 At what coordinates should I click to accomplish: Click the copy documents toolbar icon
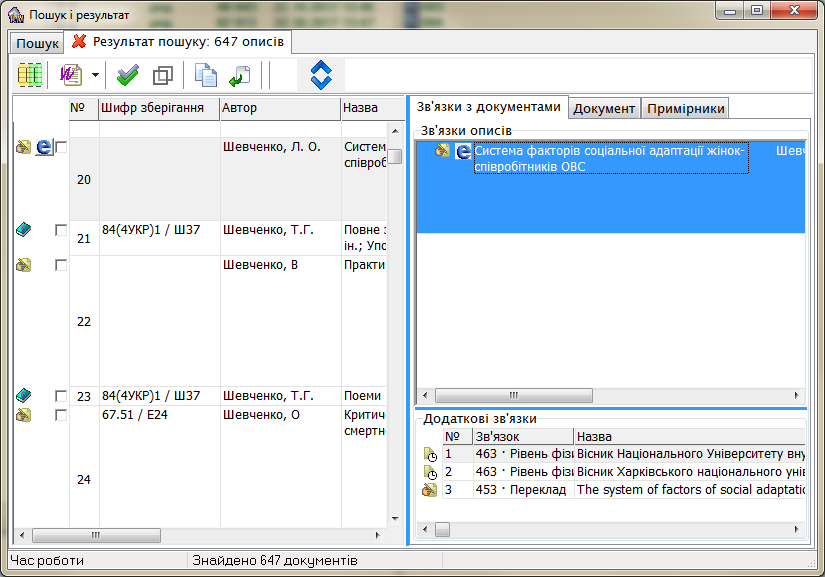coord(205,75)
